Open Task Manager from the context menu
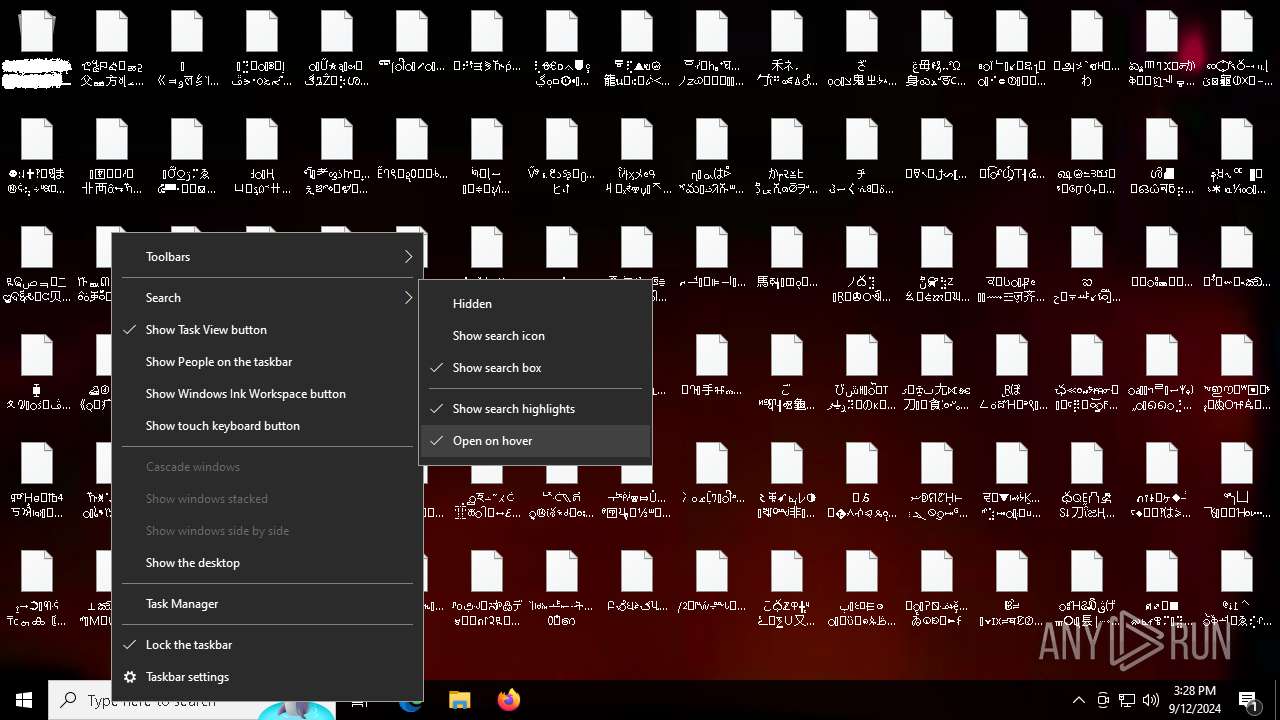The image size is (1280, 720). pyautogui.click(x=268, y=604)
